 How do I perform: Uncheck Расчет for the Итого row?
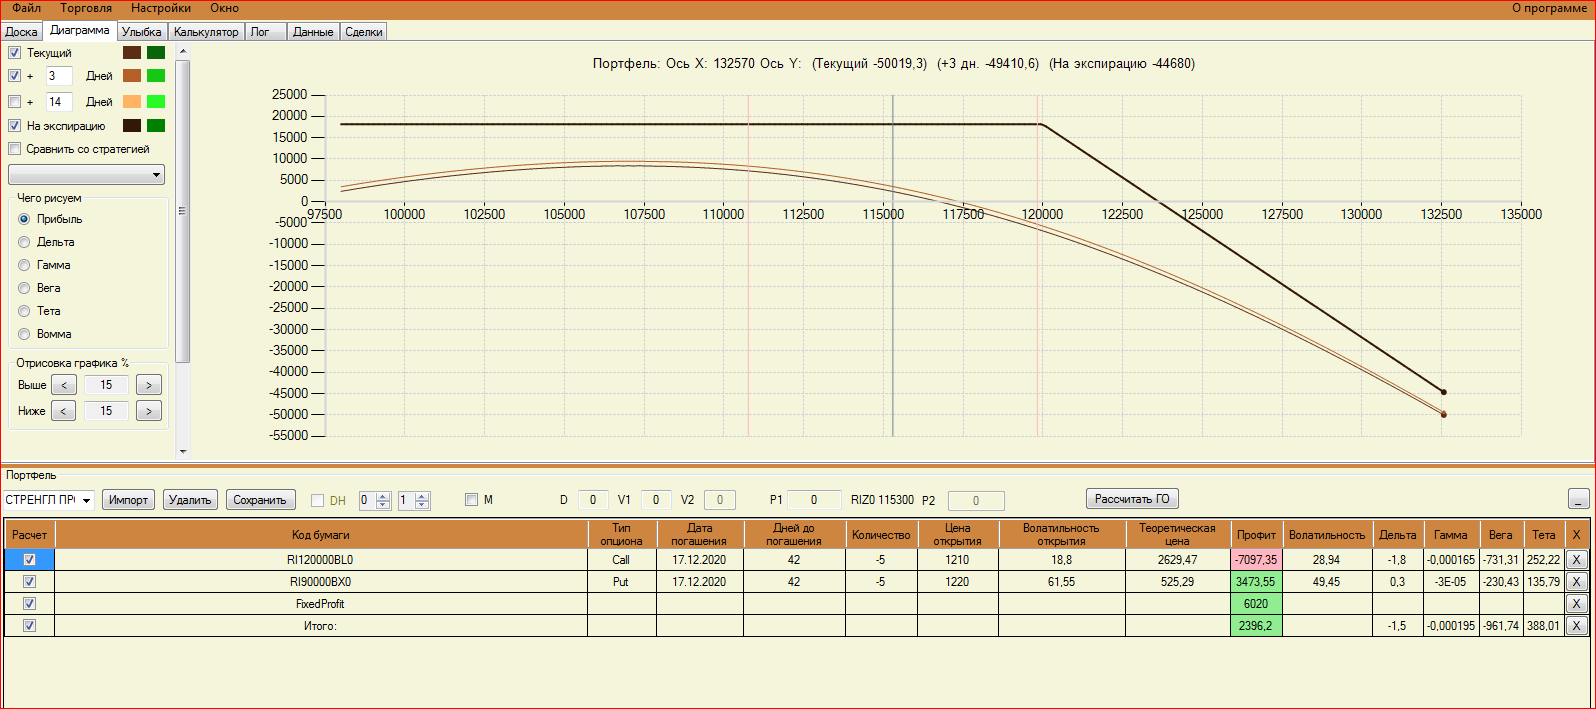pos(29,626)
